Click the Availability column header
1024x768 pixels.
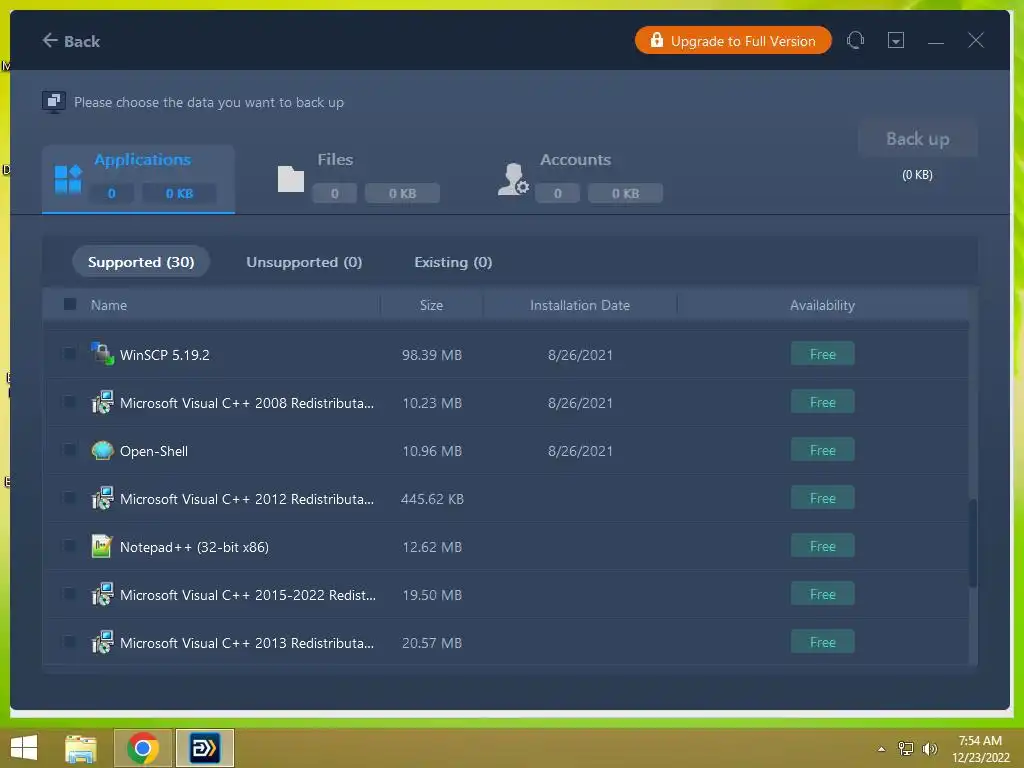(822, 305)
